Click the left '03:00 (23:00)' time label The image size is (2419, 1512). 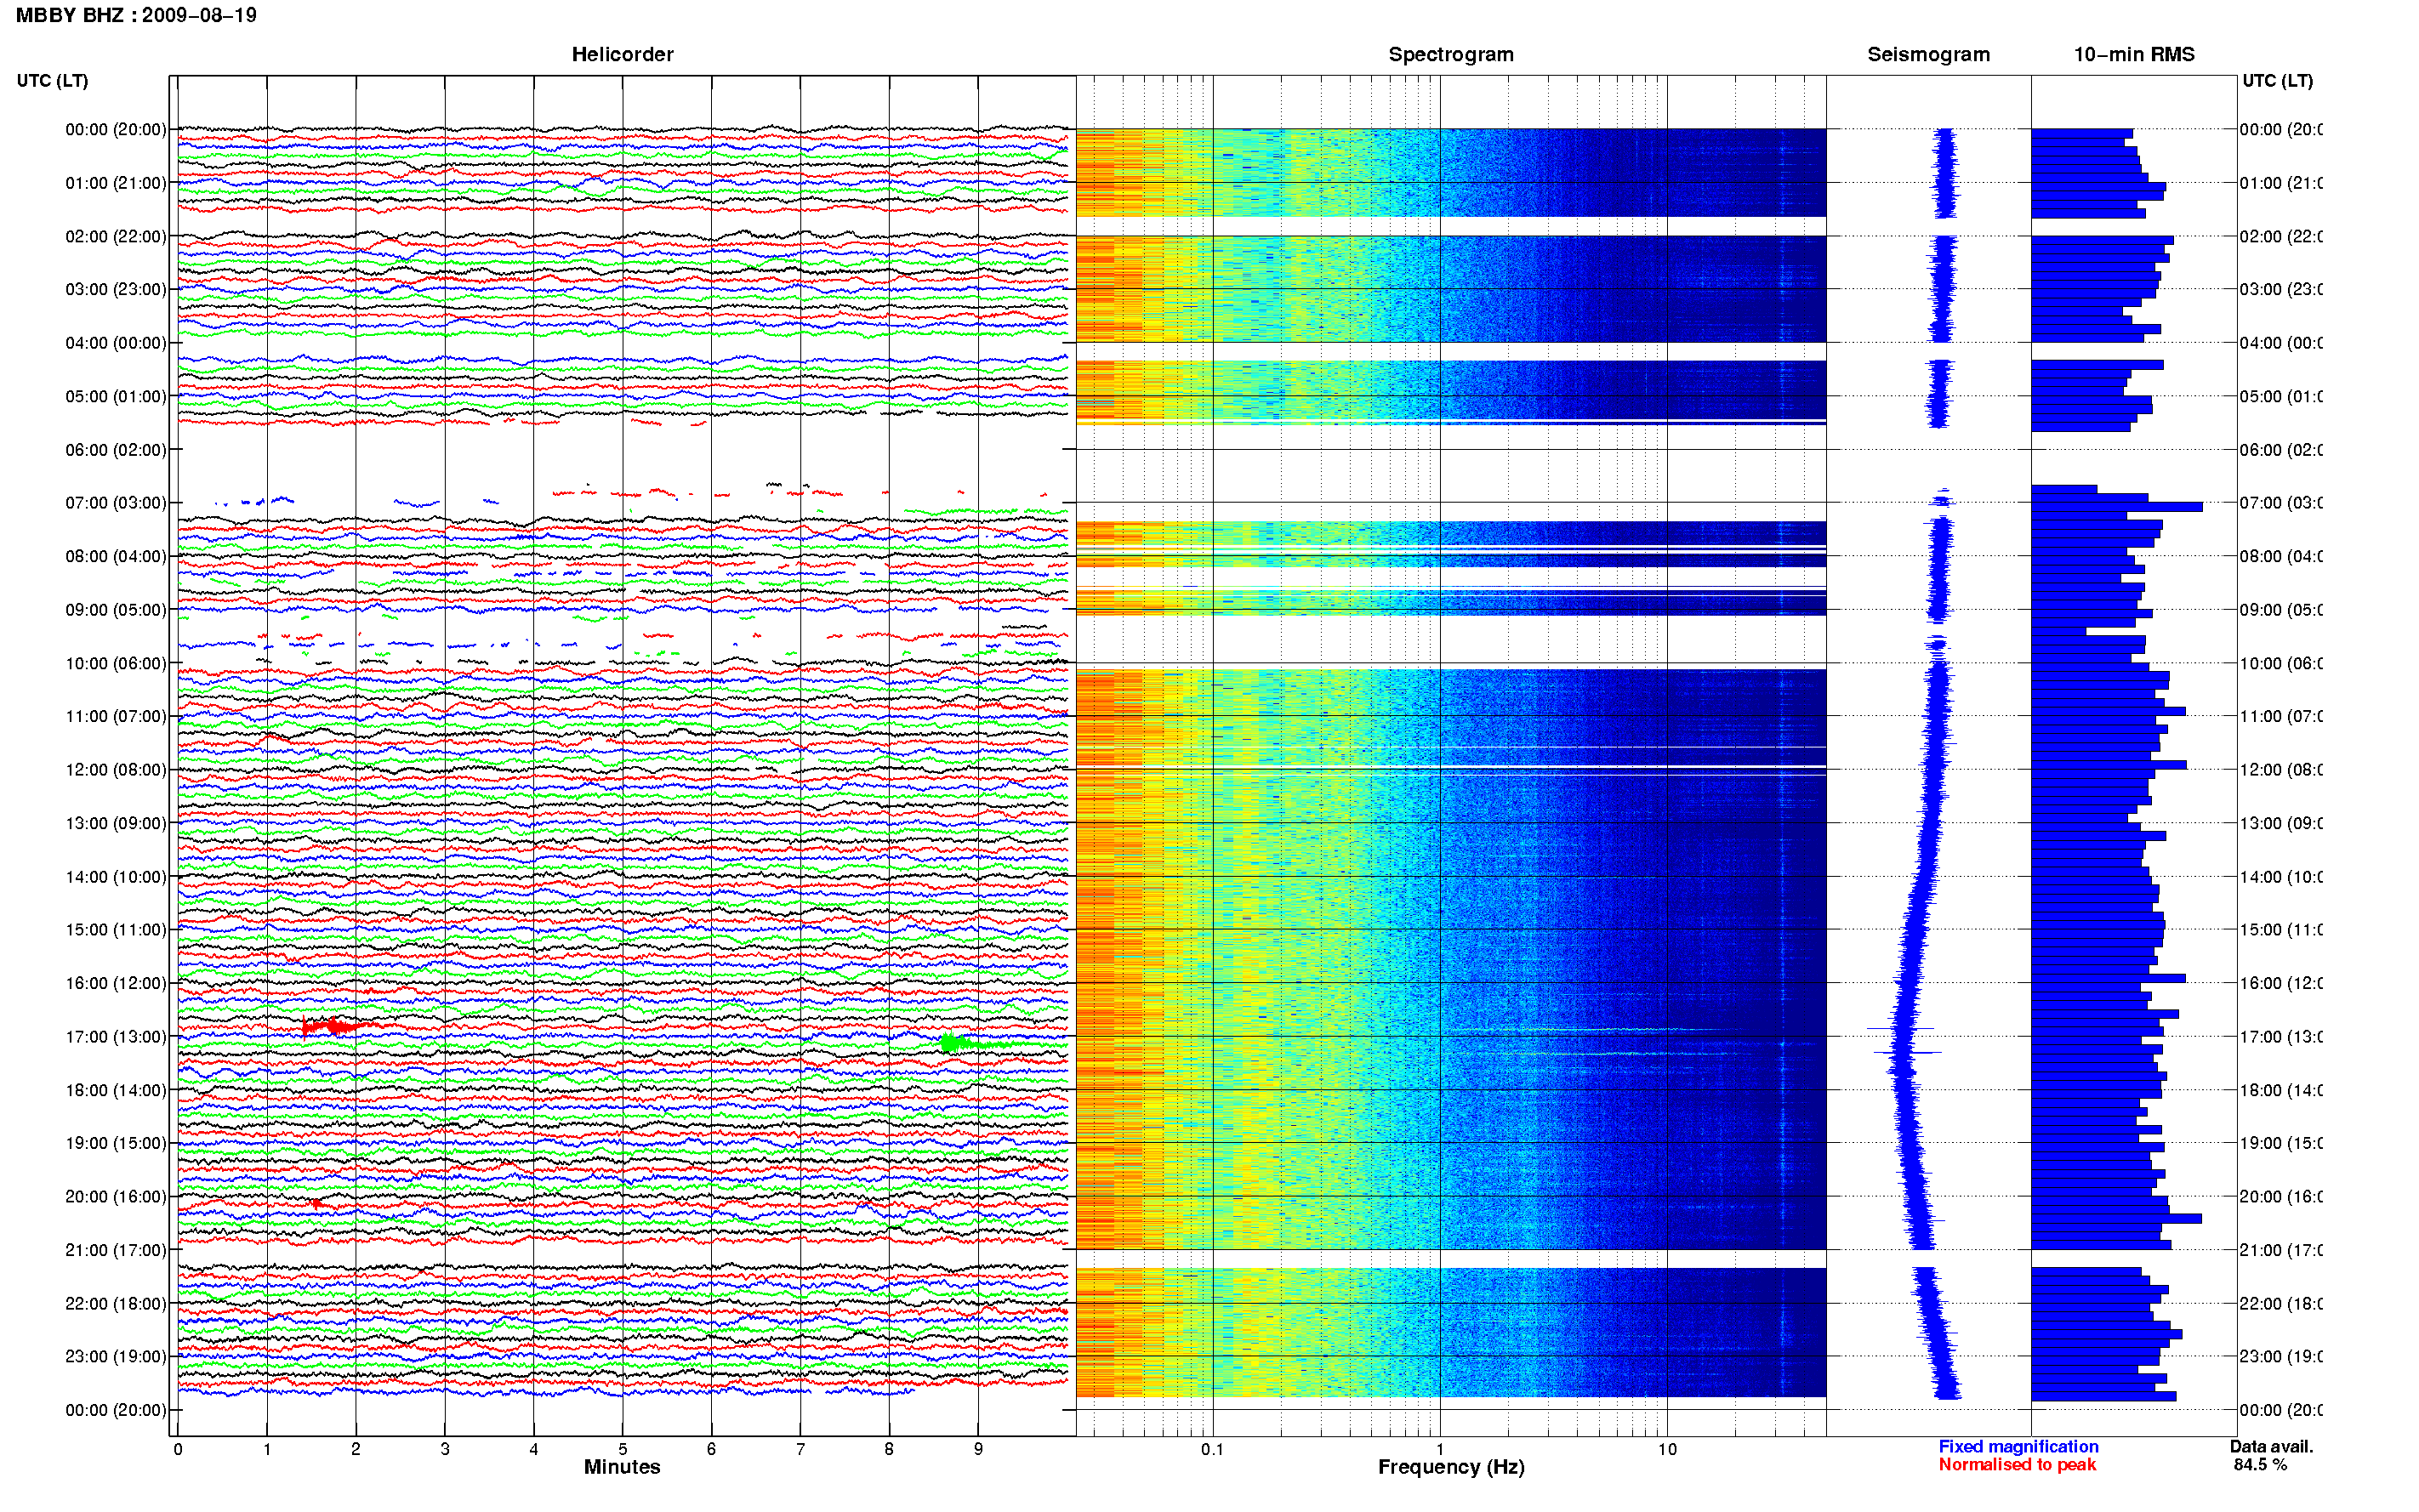[x=115, y=289]
